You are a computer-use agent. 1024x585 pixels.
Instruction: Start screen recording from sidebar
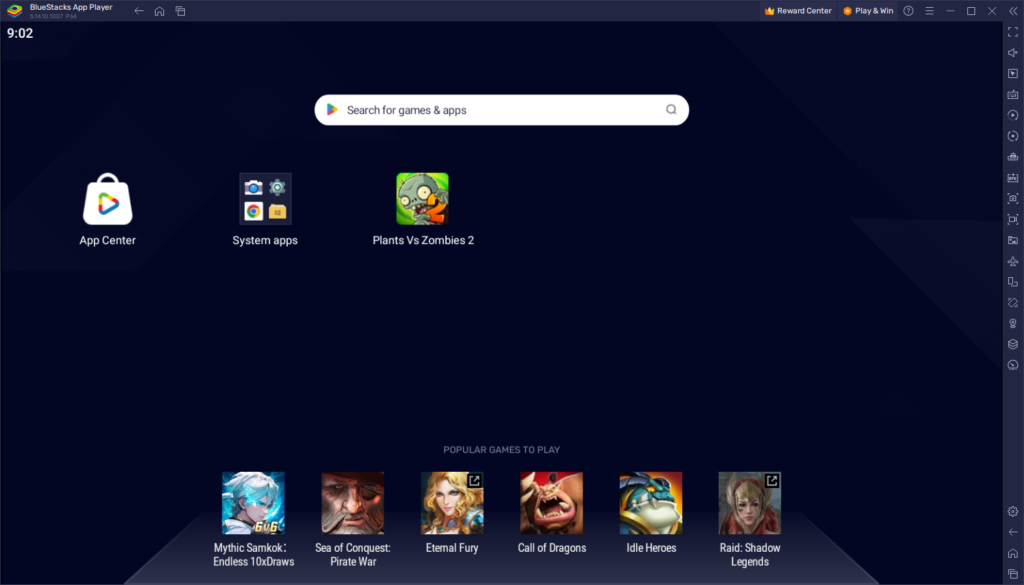[1013, 219]
